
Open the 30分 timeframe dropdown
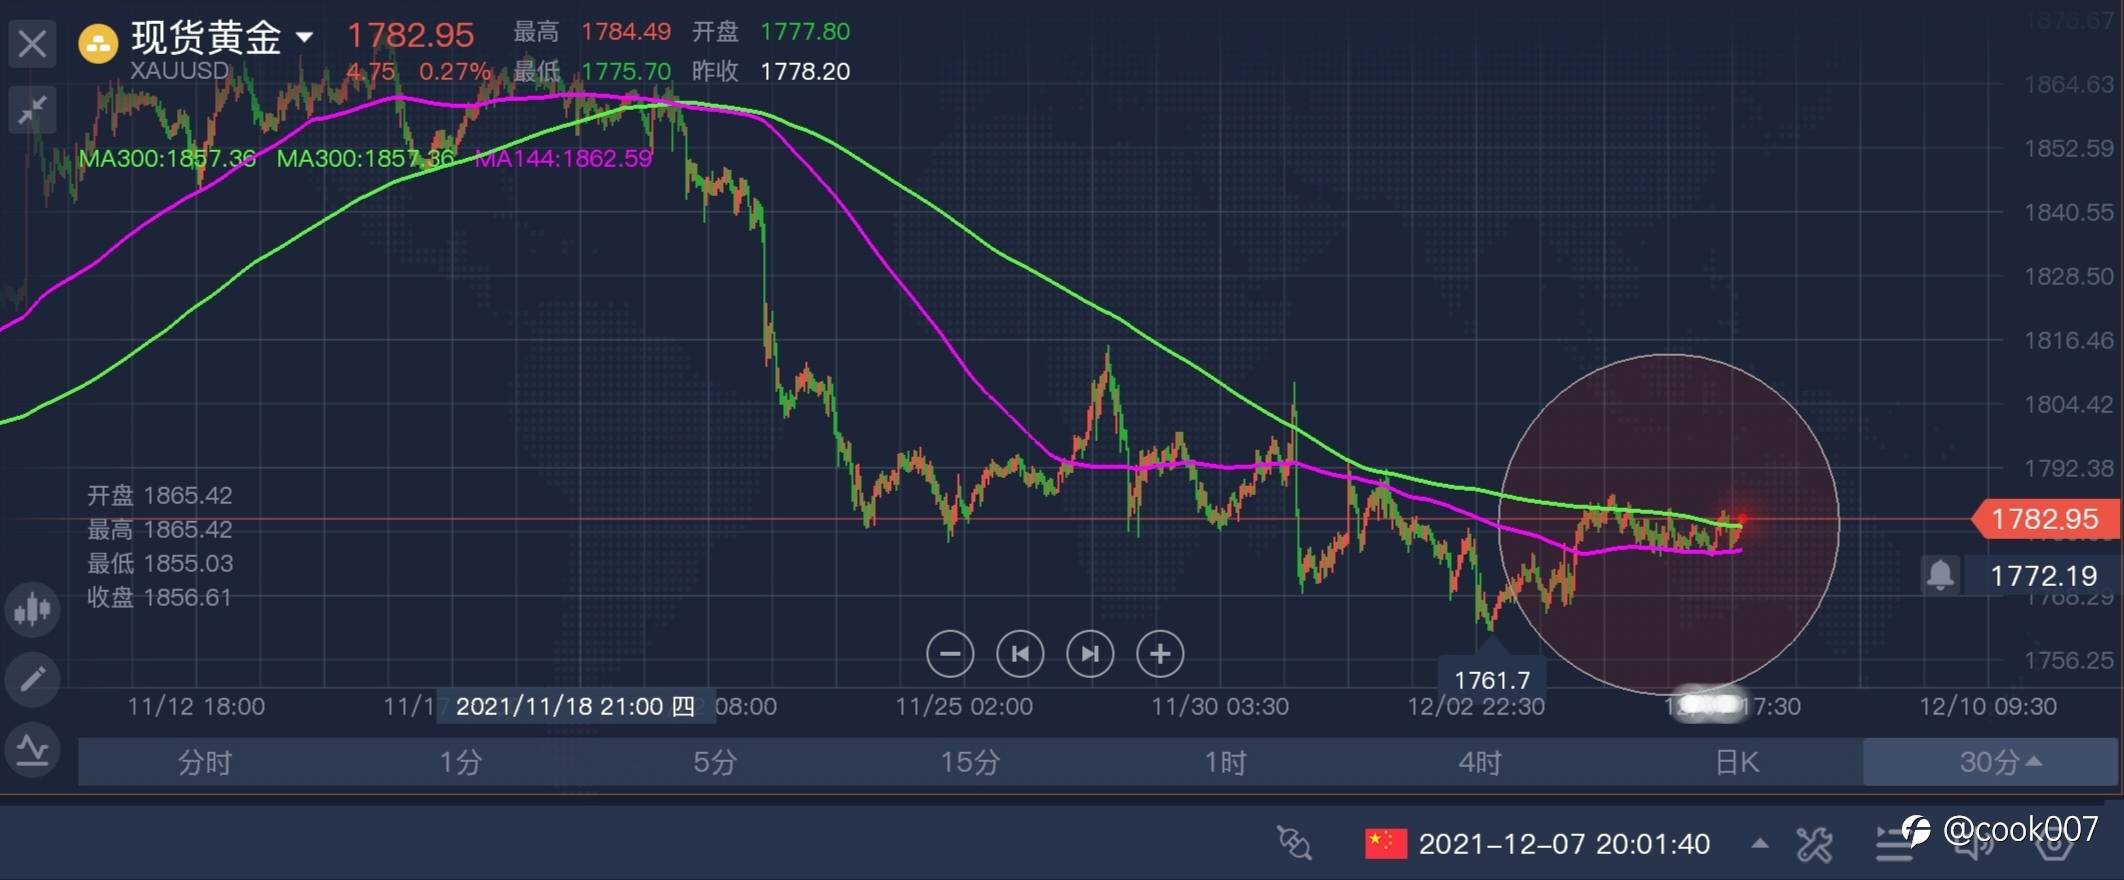(1990, 762)
